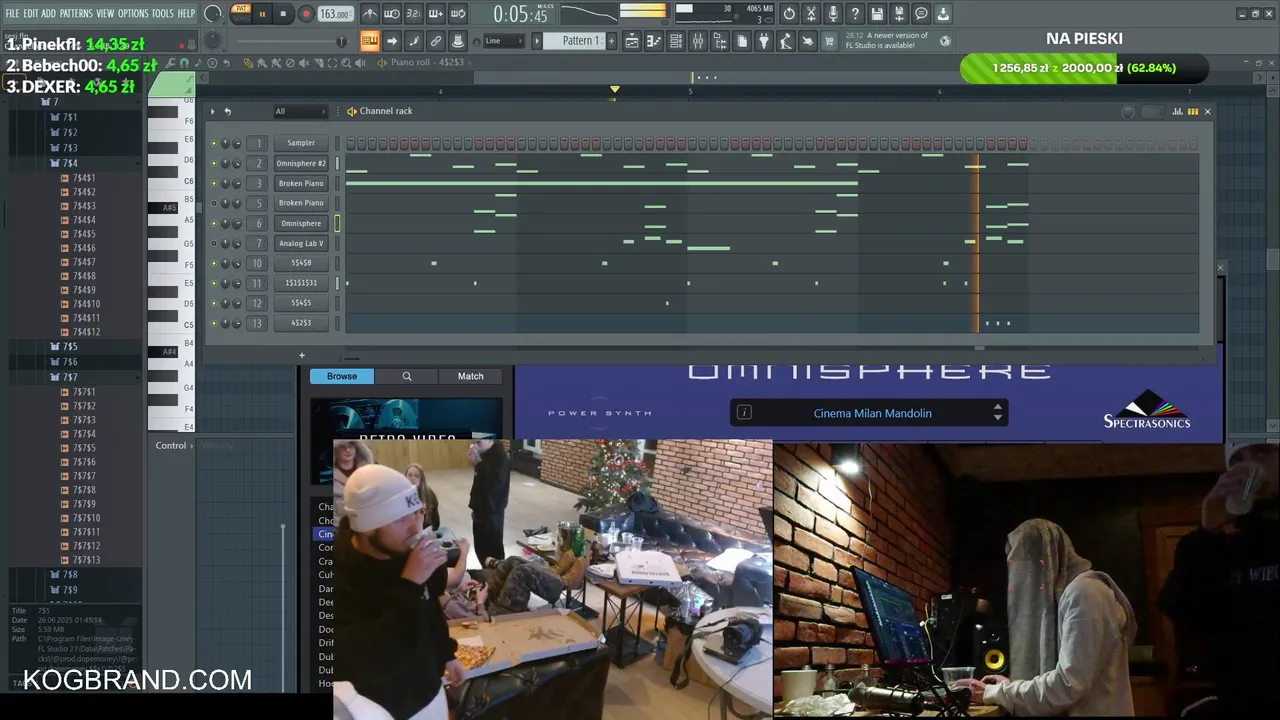The image size is (1280, 720).
Task: Switch to PAT pattern mode
Action: pos(241,9)
